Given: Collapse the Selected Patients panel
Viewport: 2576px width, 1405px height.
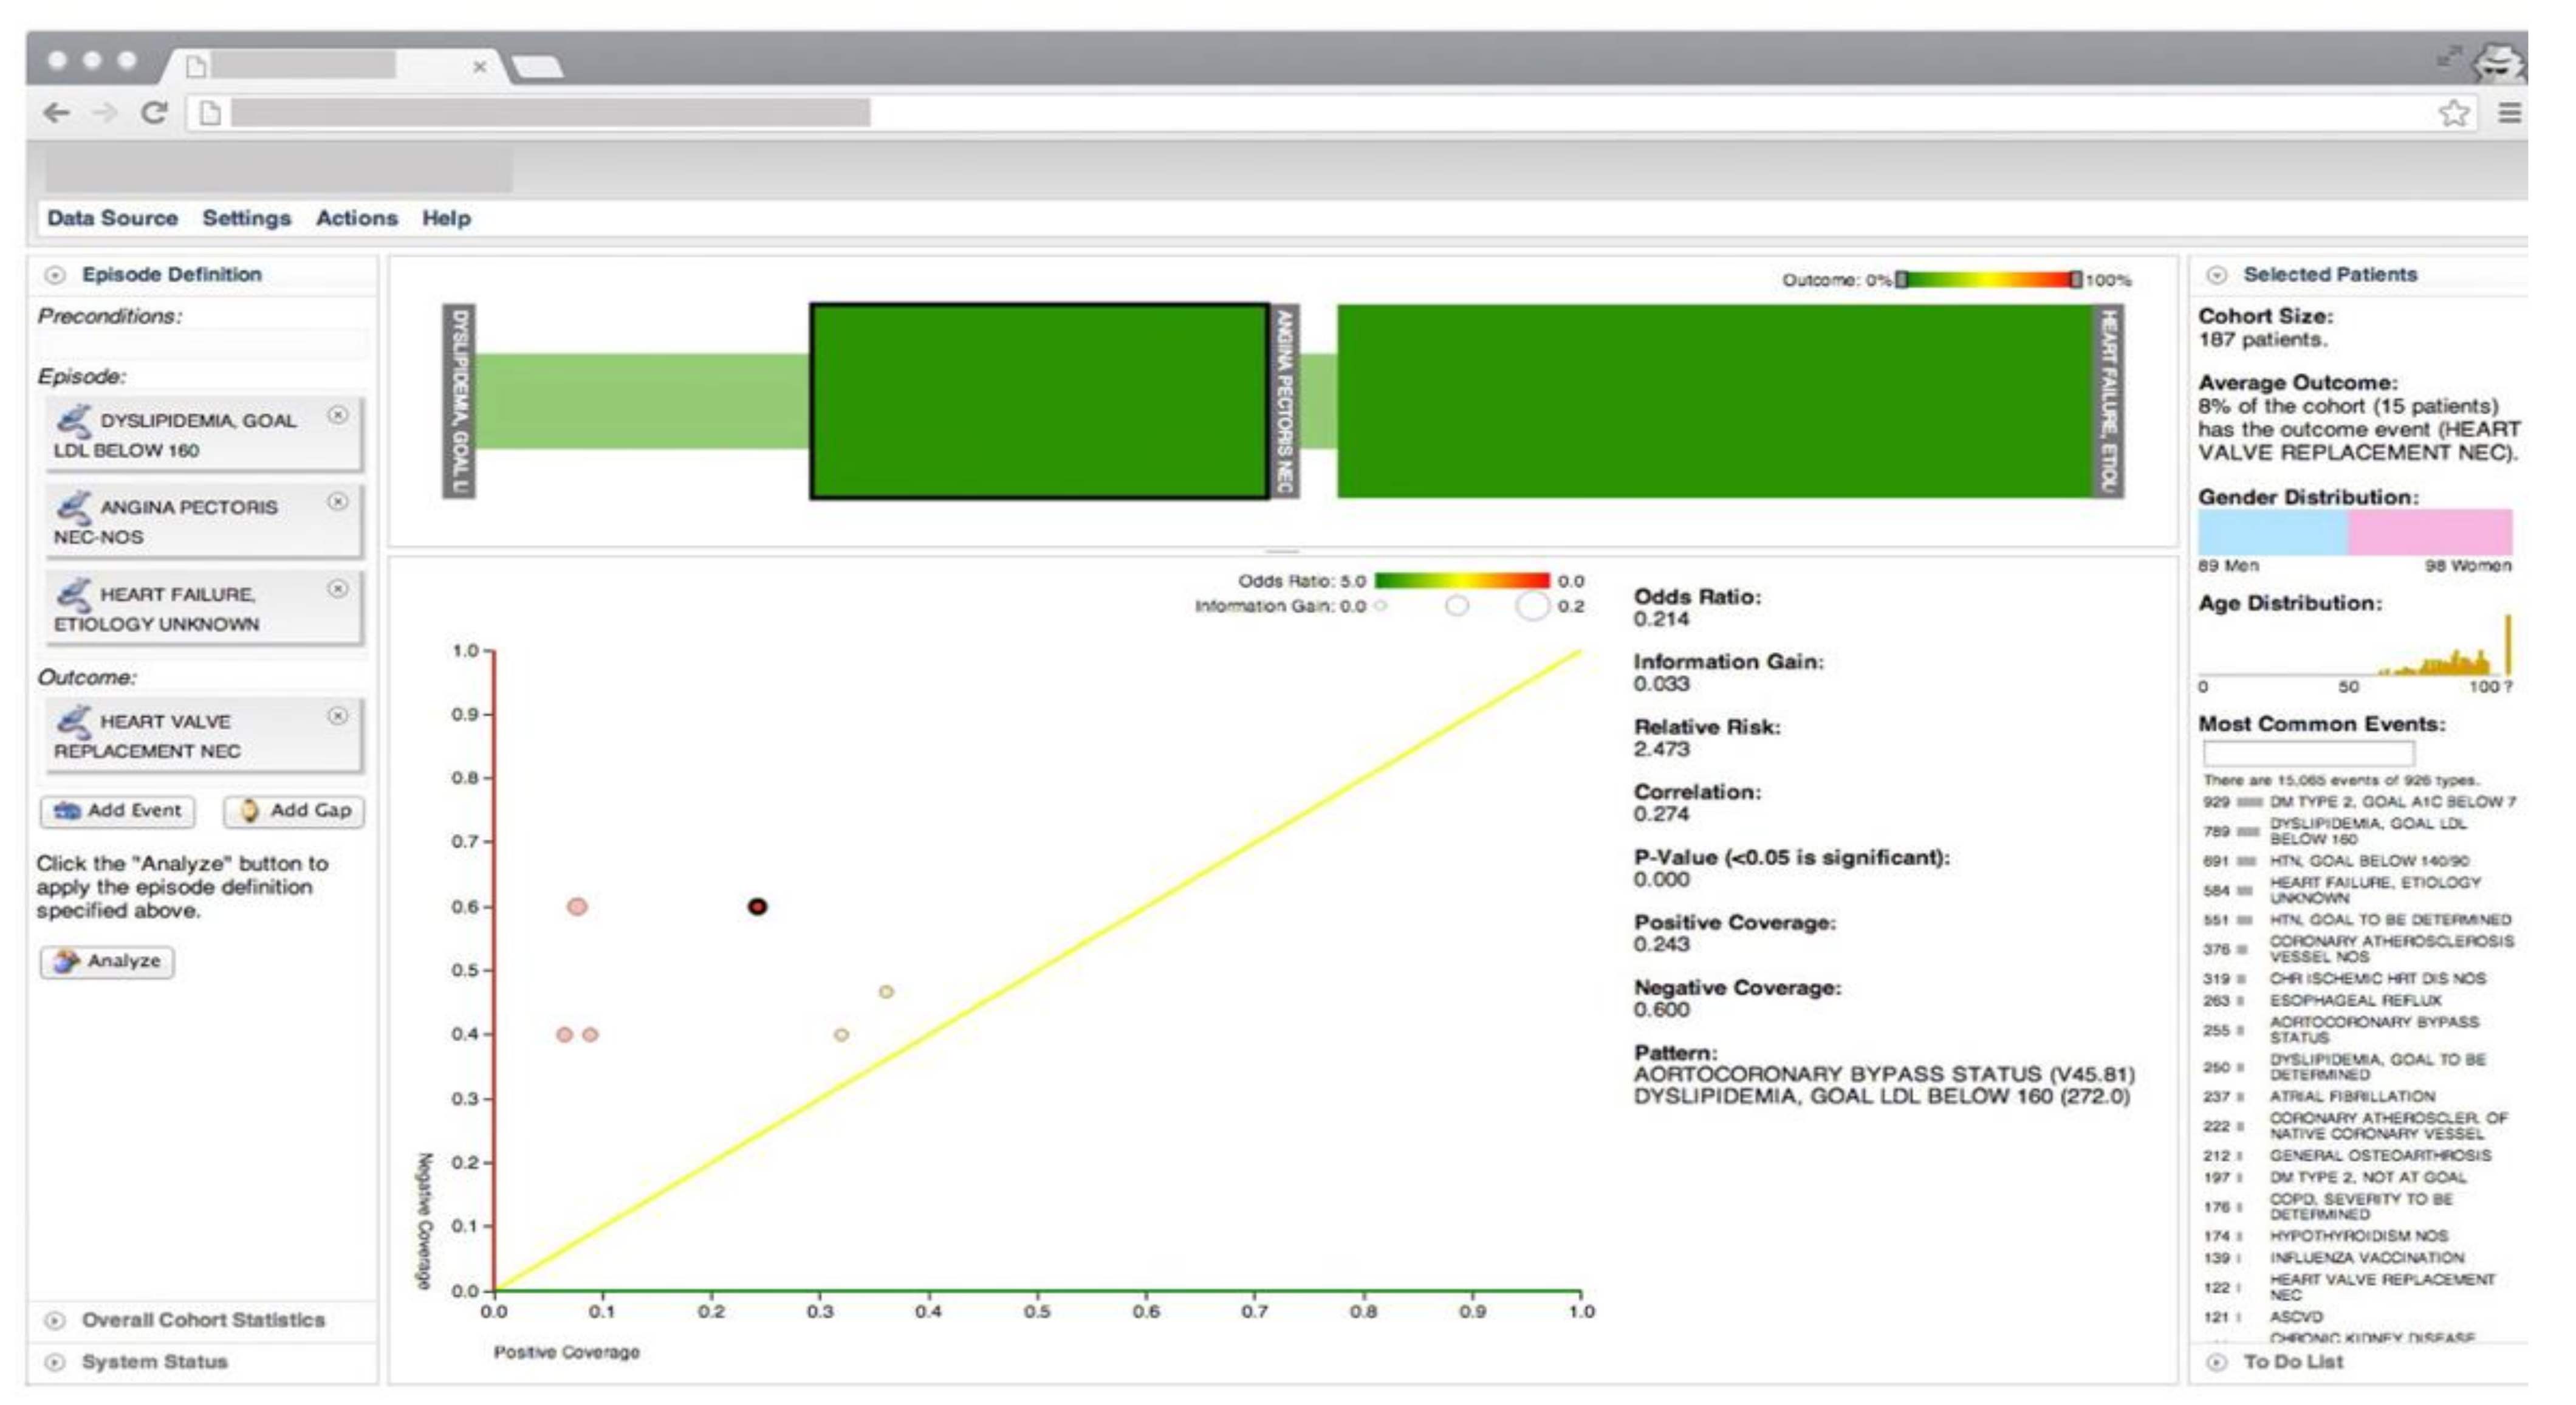Looking at the screenshot, I should coord(2217,275).
